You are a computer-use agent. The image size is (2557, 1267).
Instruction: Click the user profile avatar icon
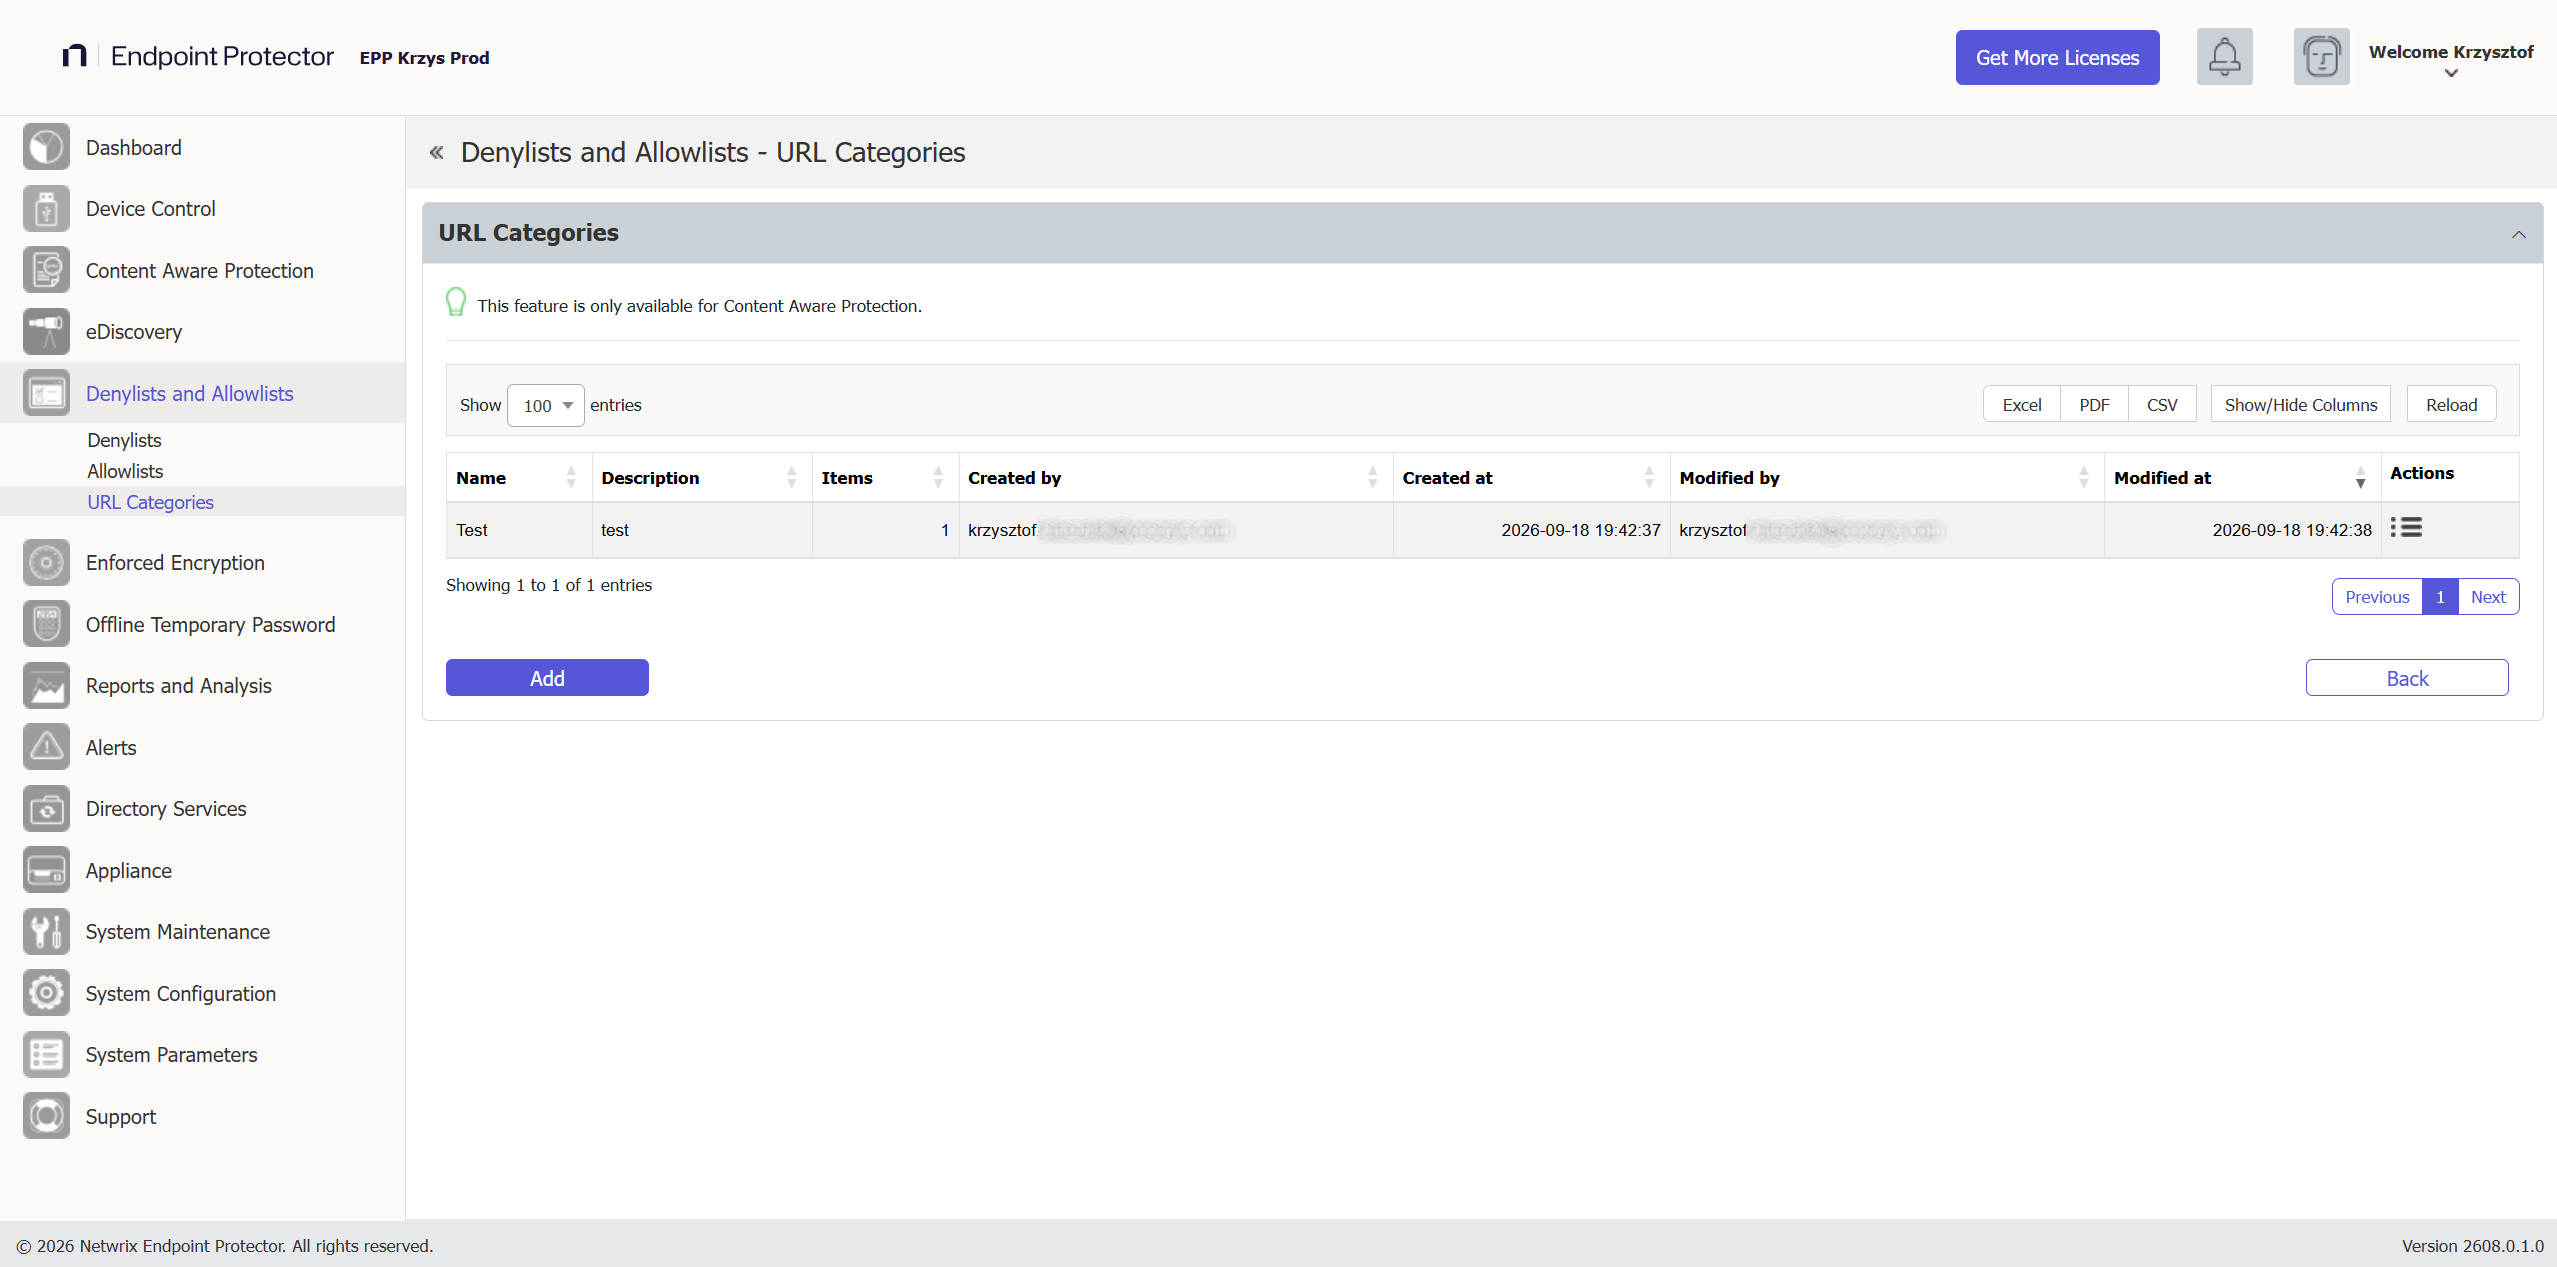(2321, 57)
